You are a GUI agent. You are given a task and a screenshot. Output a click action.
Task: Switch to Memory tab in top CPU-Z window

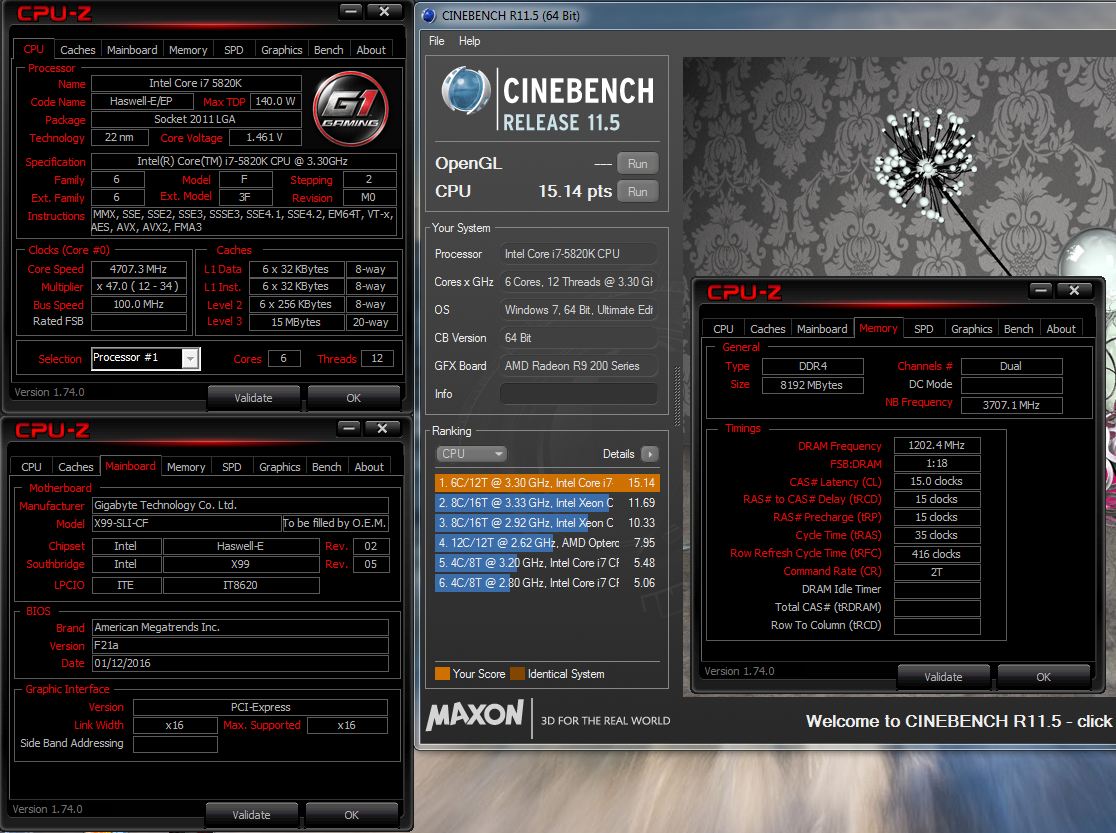188,50
